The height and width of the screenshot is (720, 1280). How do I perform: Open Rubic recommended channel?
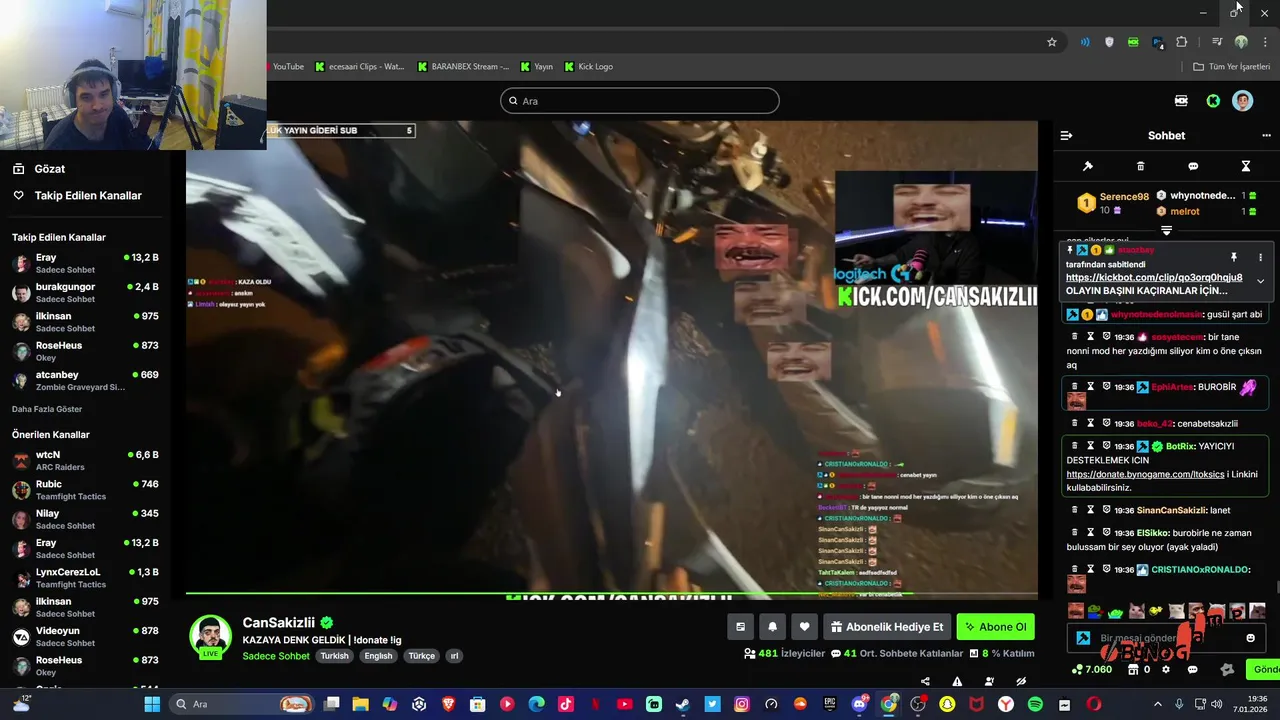tap(85, 490)
